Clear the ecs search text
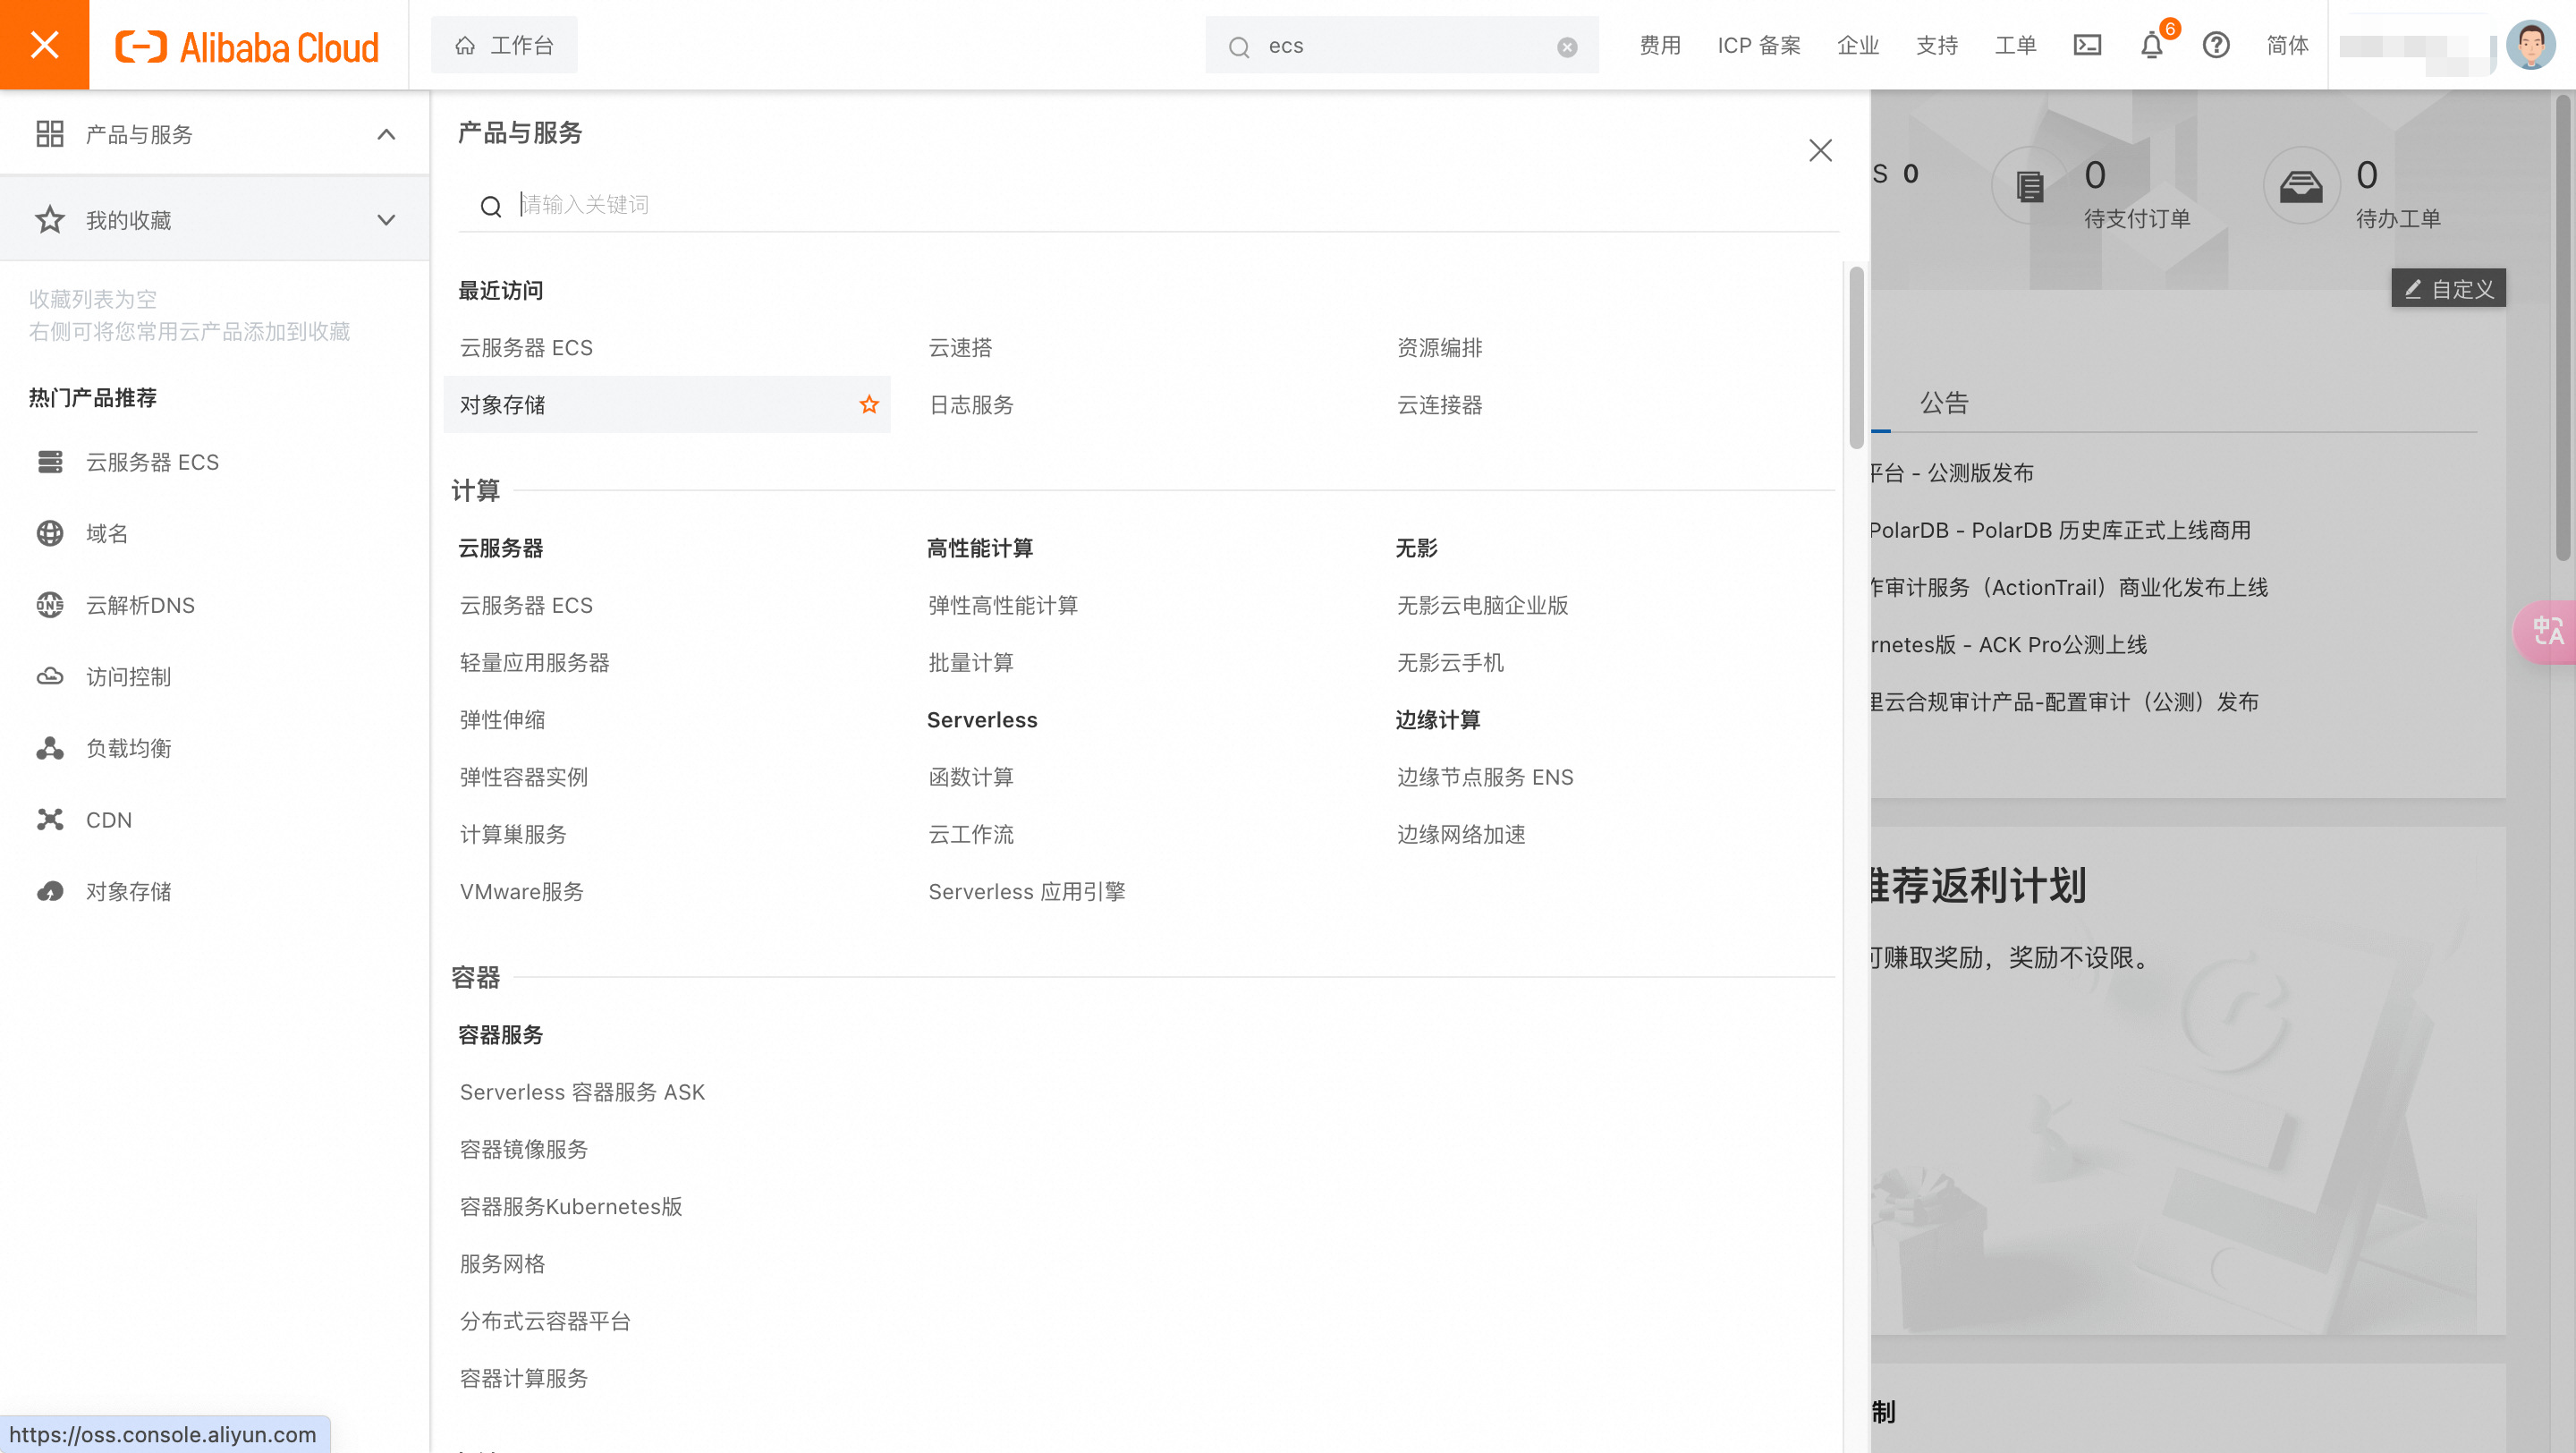This screenshot has height=1453, width=2576. (1567, 47)
